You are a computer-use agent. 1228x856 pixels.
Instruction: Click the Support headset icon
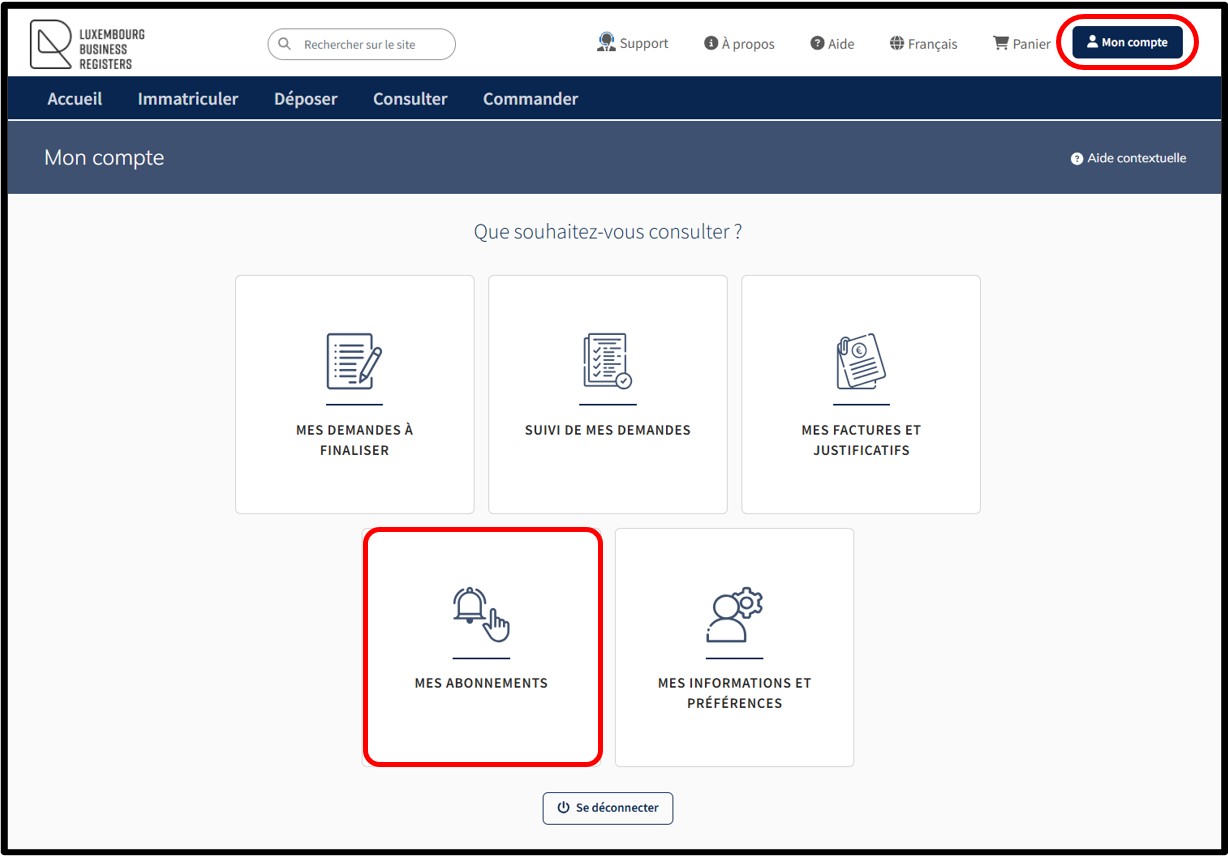[x=606, y=42]
